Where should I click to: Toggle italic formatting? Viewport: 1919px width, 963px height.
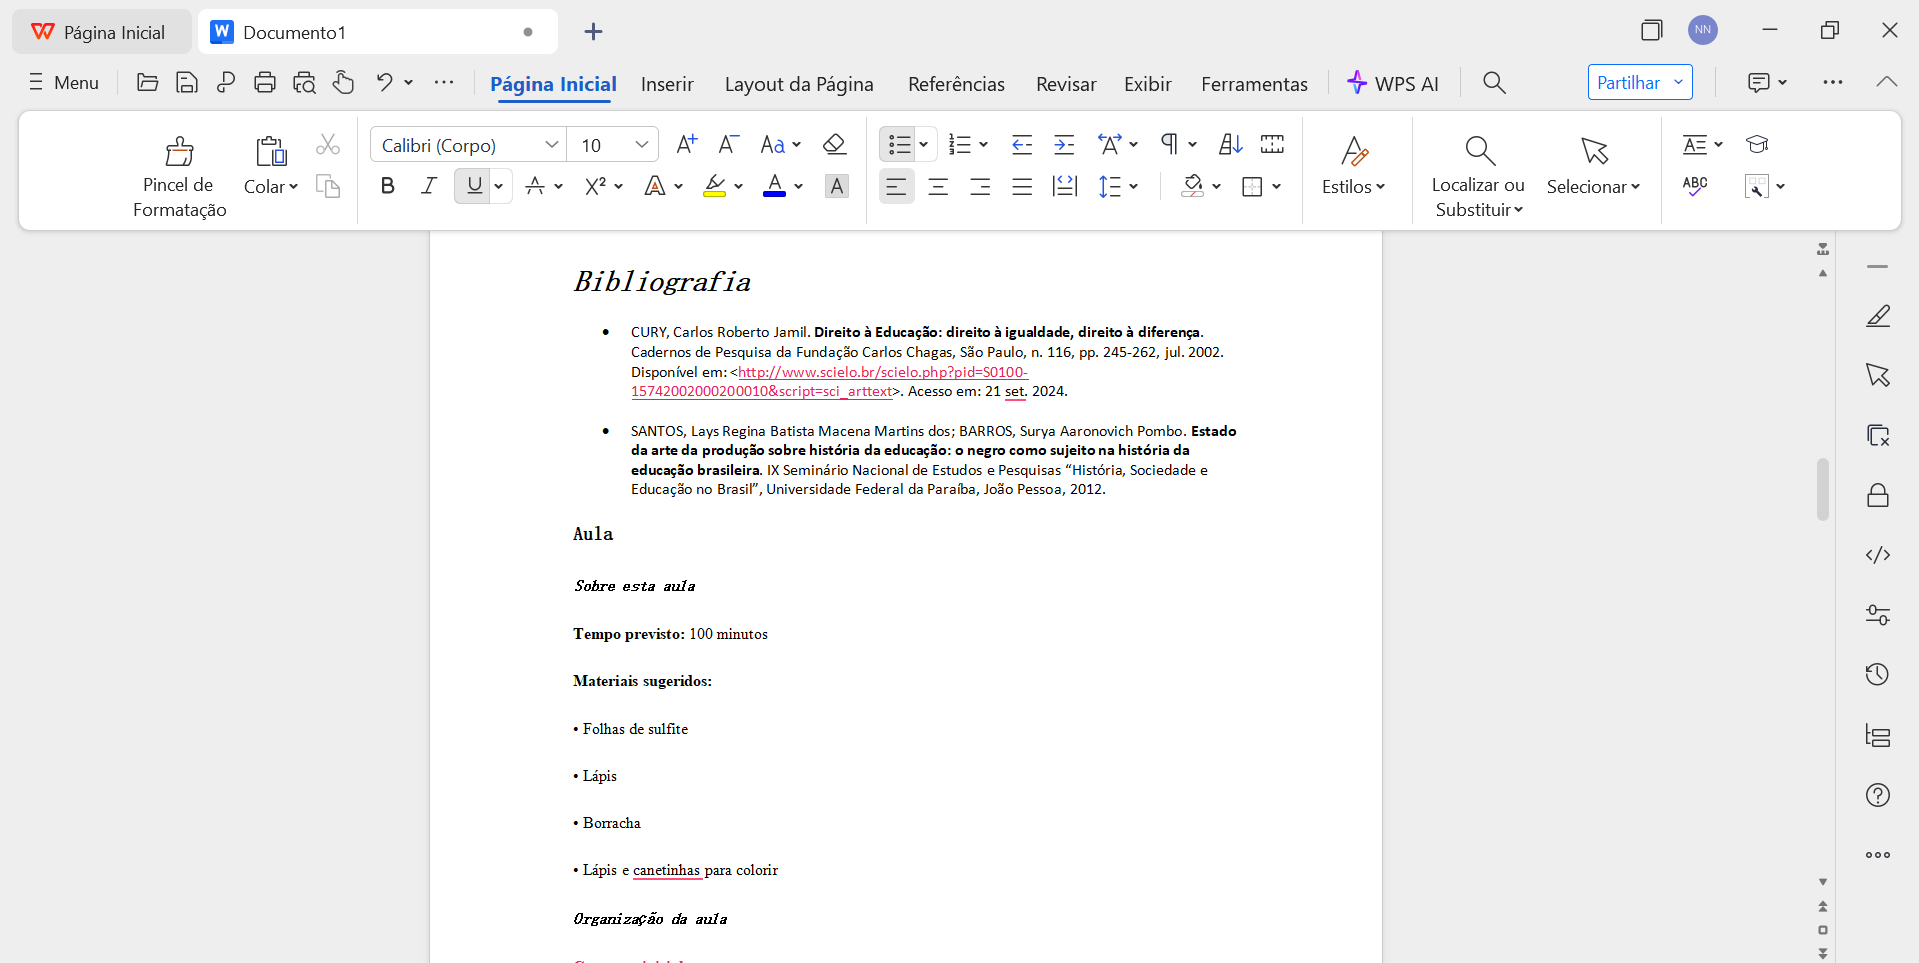click(428, 185)
